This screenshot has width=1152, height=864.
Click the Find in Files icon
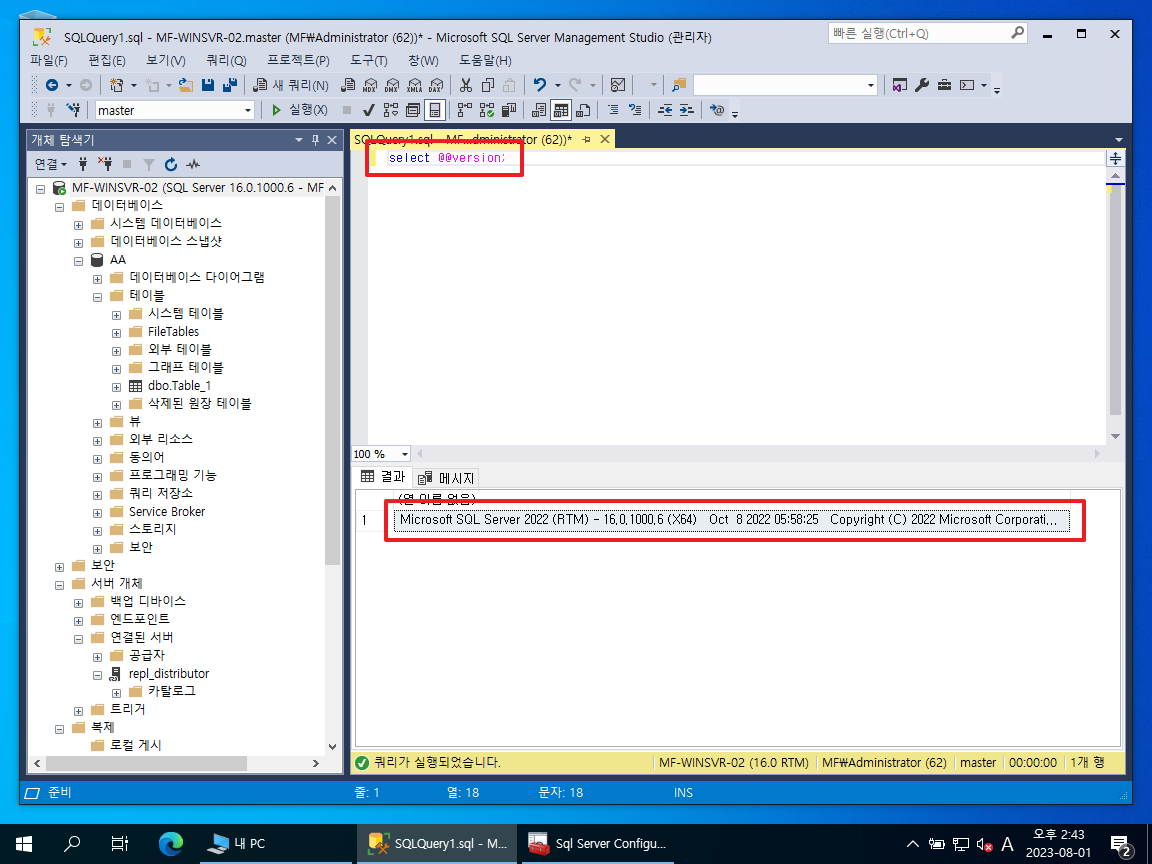(x=679, y=85)
